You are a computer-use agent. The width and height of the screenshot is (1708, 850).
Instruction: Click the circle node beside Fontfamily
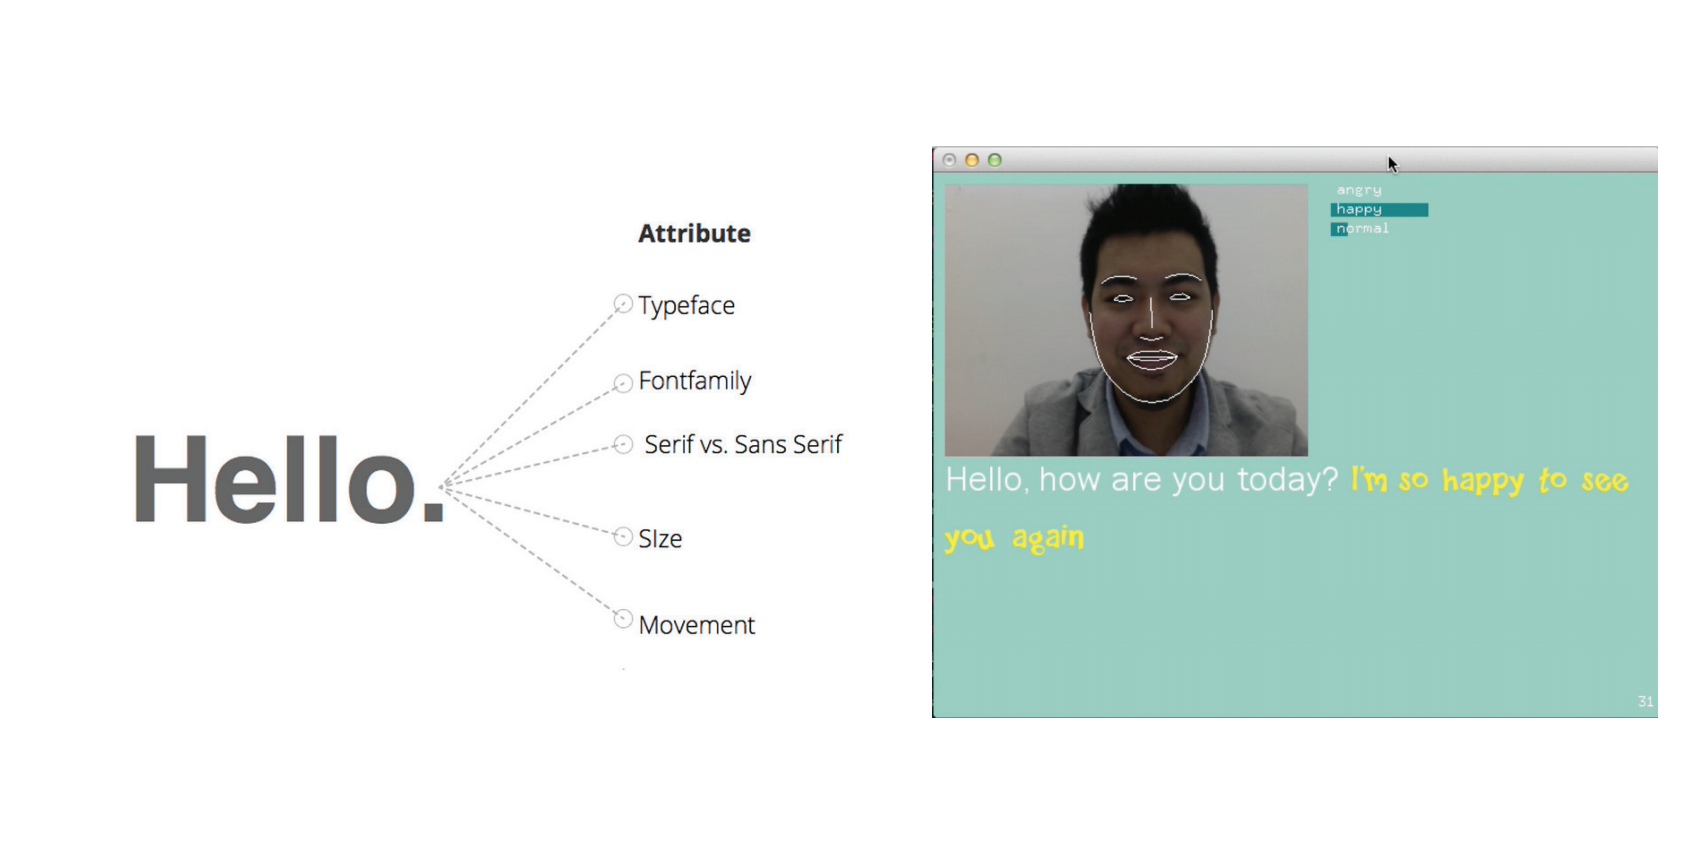click(x=623, y=383)
